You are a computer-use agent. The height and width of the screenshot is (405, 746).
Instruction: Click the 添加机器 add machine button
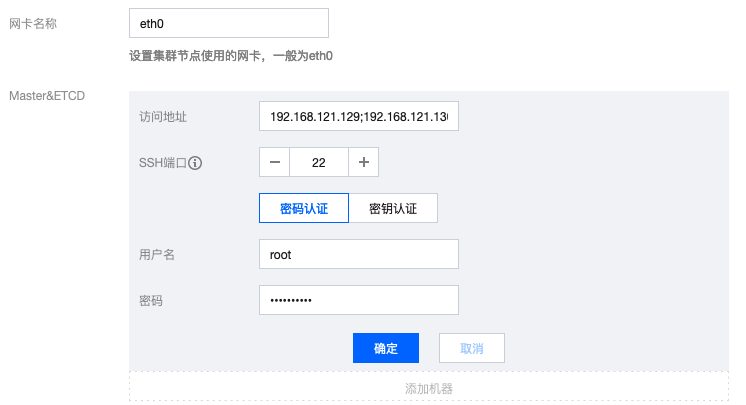429,387
